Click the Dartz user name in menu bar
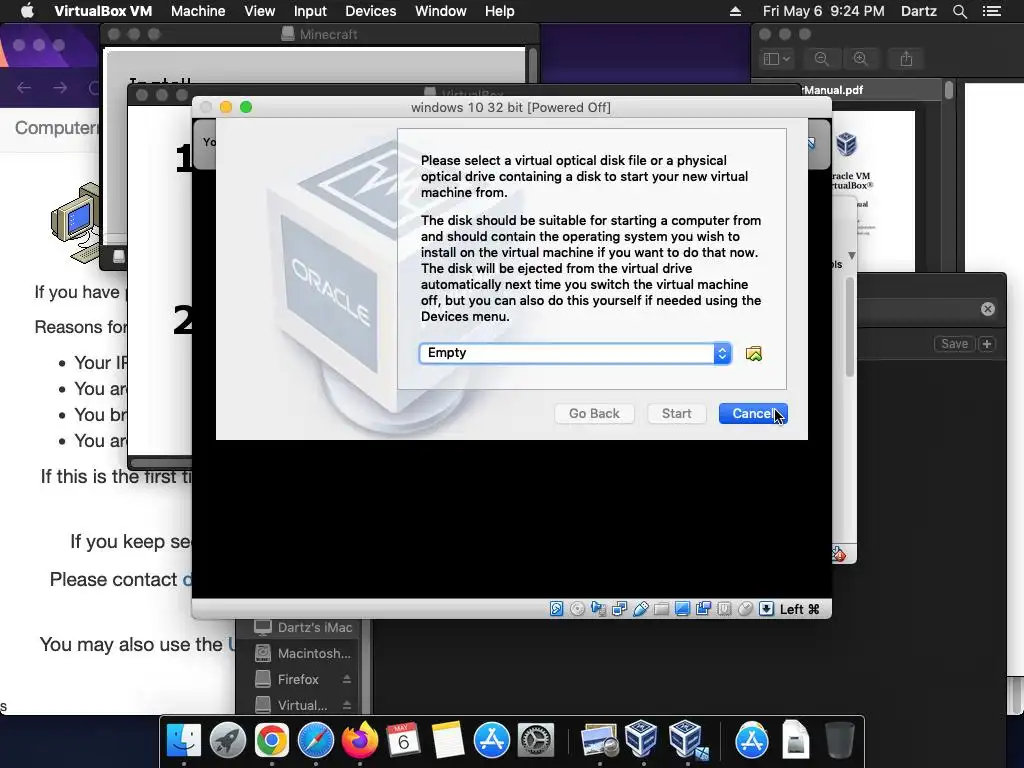The width and height of the screenshot is (1024, 768). pos(918,11)
